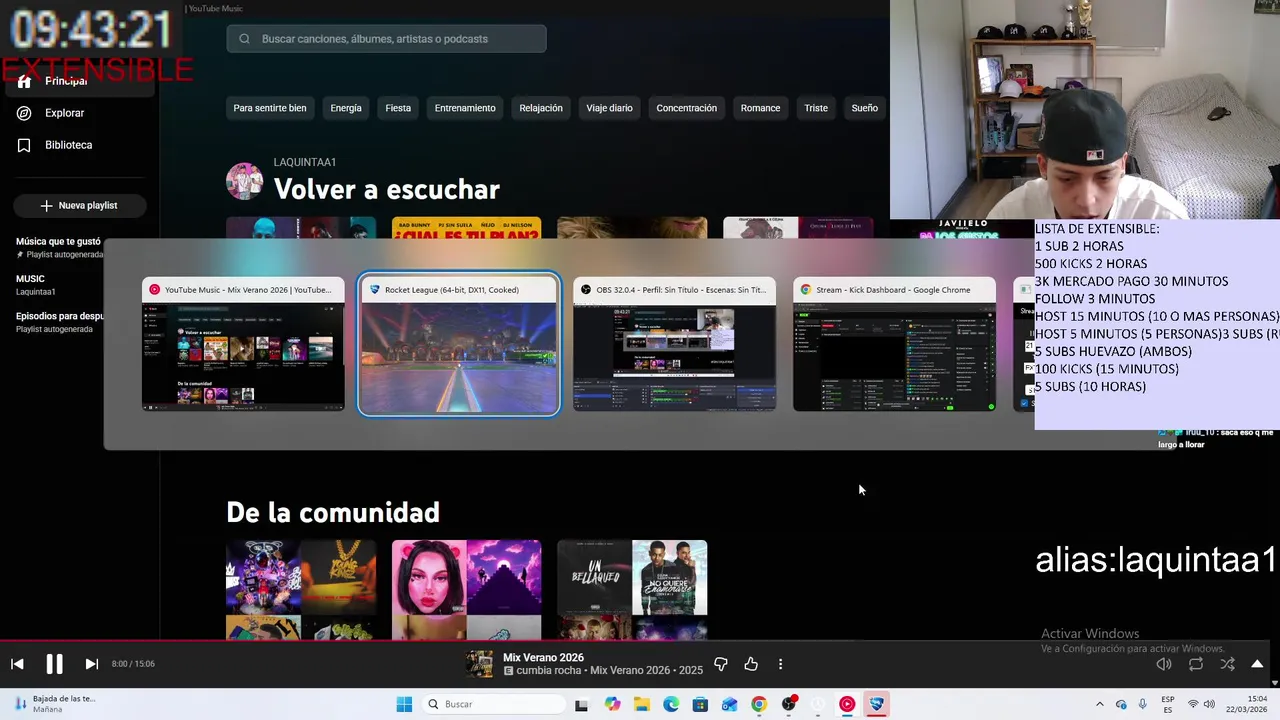Screen dimensions: 1280x720
Task: Click the search bar in YouTube Music
Action: 386,39
